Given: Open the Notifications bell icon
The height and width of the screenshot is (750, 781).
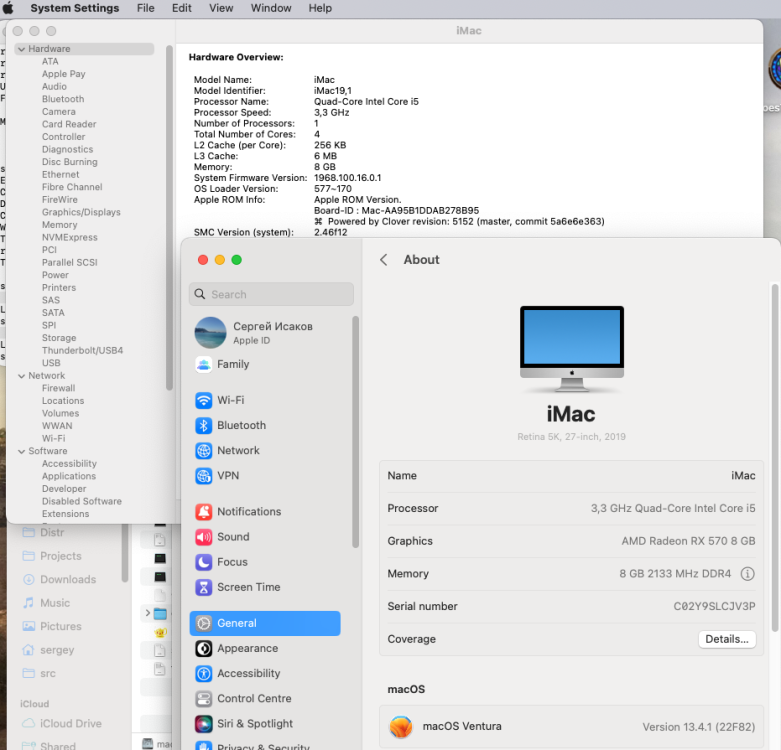Looking at the screenshot, I should coord(203,512).
